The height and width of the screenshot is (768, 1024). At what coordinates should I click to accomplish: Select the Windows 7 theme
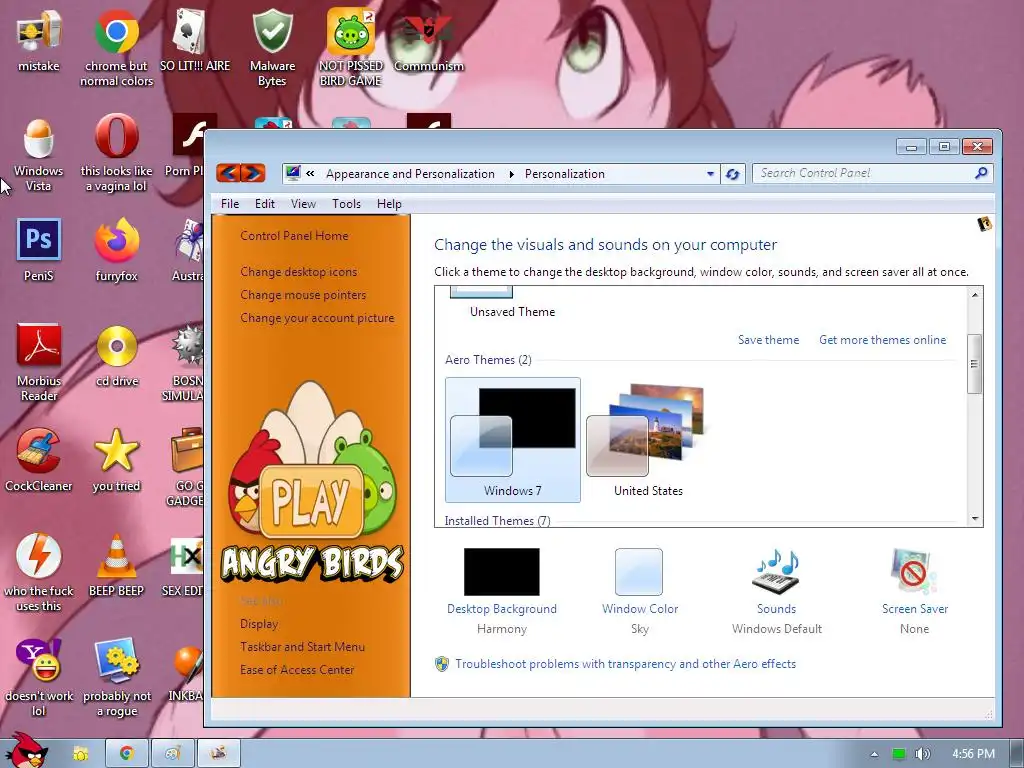pyautogui.click(x=513, y=440)
